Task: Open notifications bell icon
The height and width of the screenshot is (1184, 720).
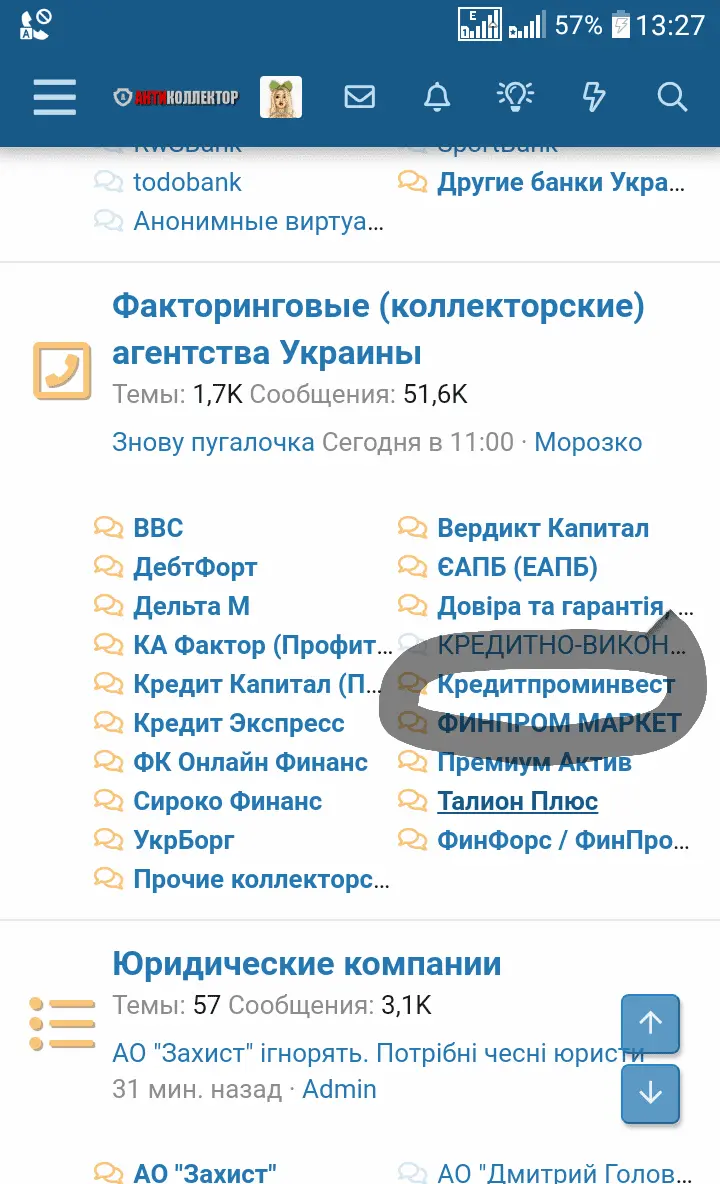Action: (x=437, y=97)
